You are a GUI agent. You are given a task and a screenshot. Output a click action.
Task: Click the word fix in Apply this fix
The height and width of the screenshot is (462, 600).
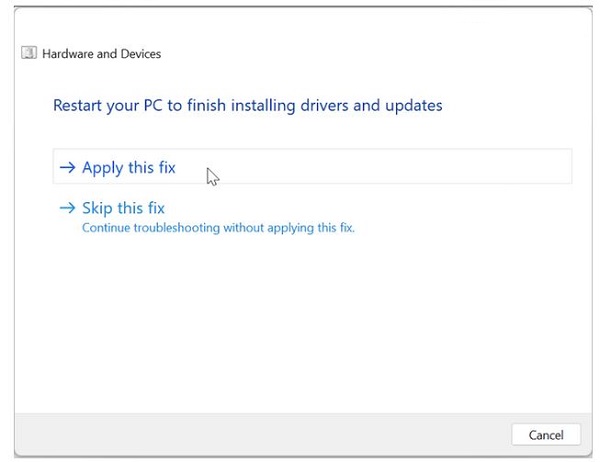[167, 167]
